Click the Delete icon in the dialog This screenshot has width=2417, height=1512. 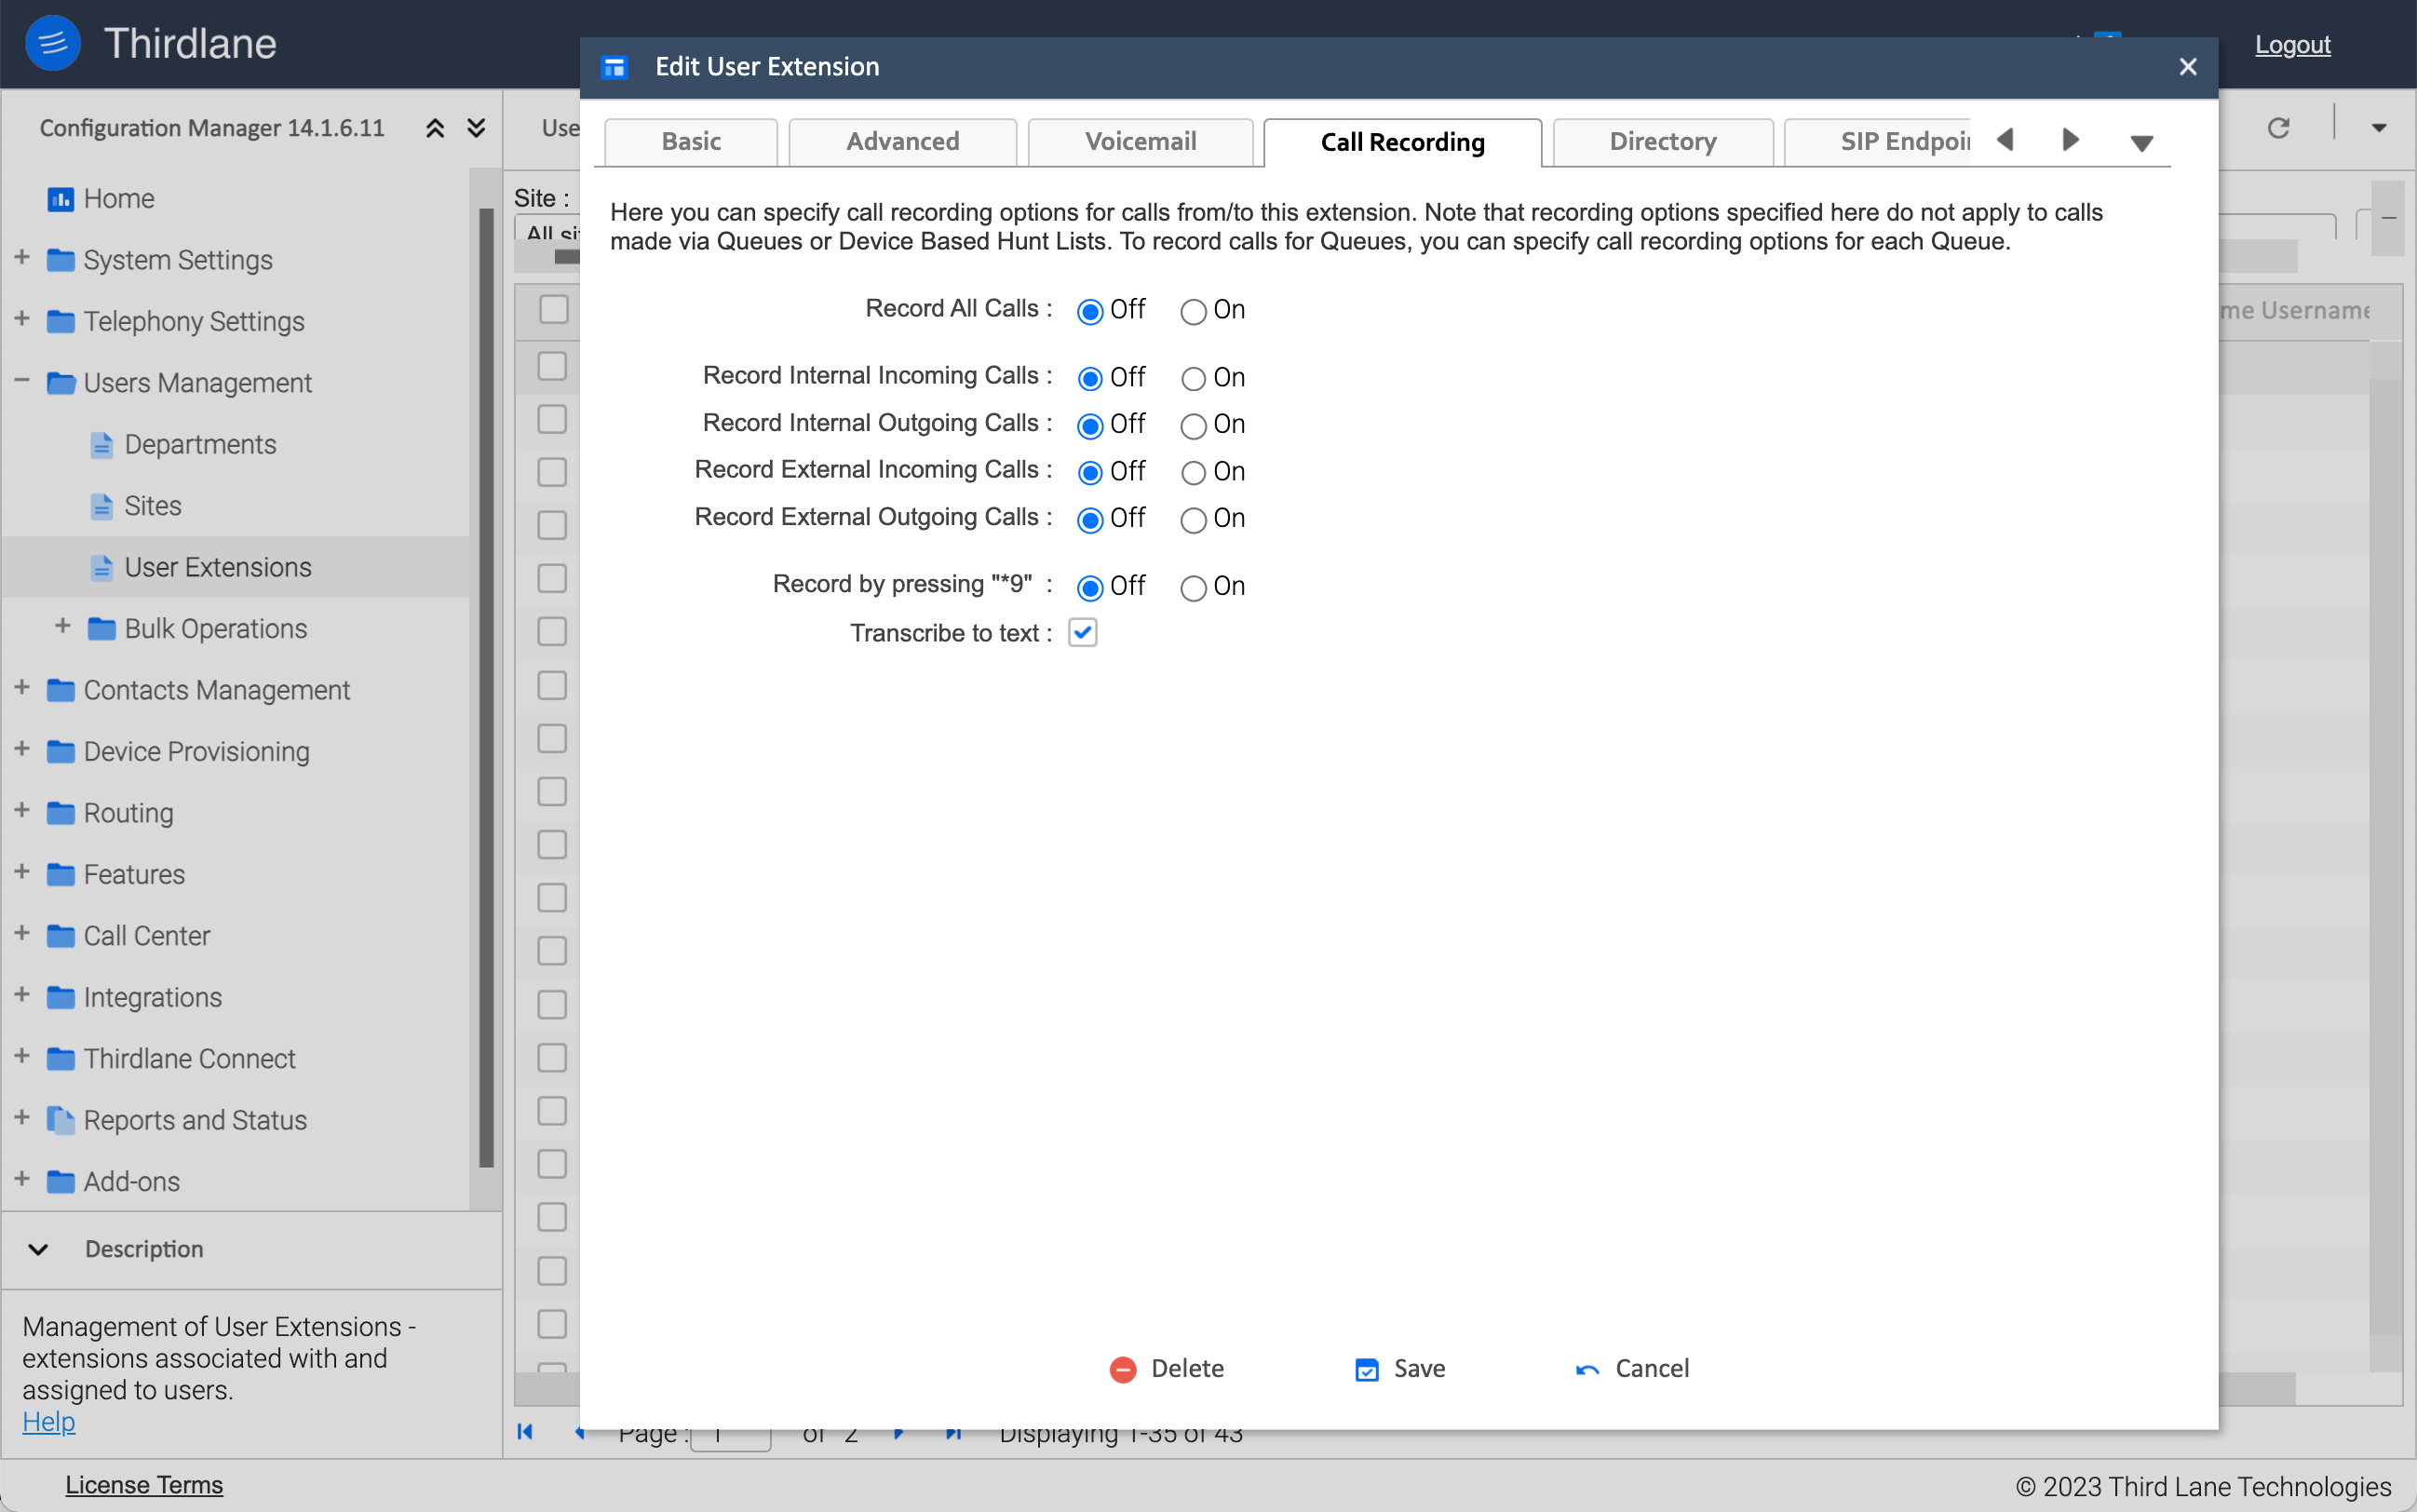(x=1123, y=1369)
